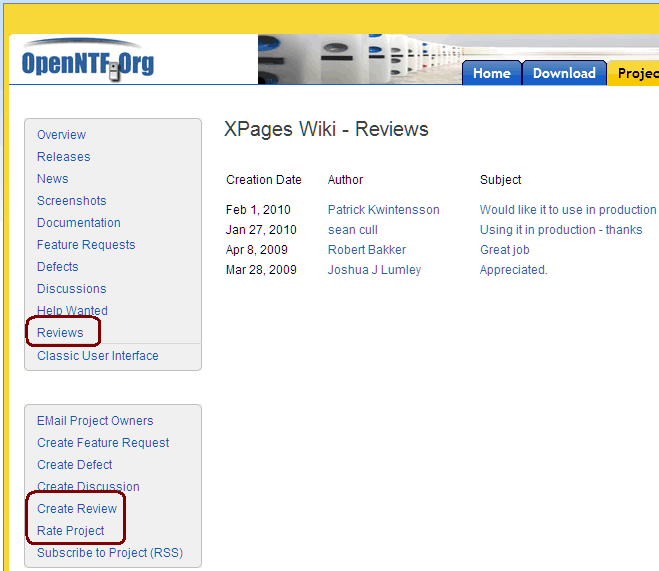Open the Discussions page
Image resolution: width=659 pixels, height=571 pixels.
click(x=71, y=289)
